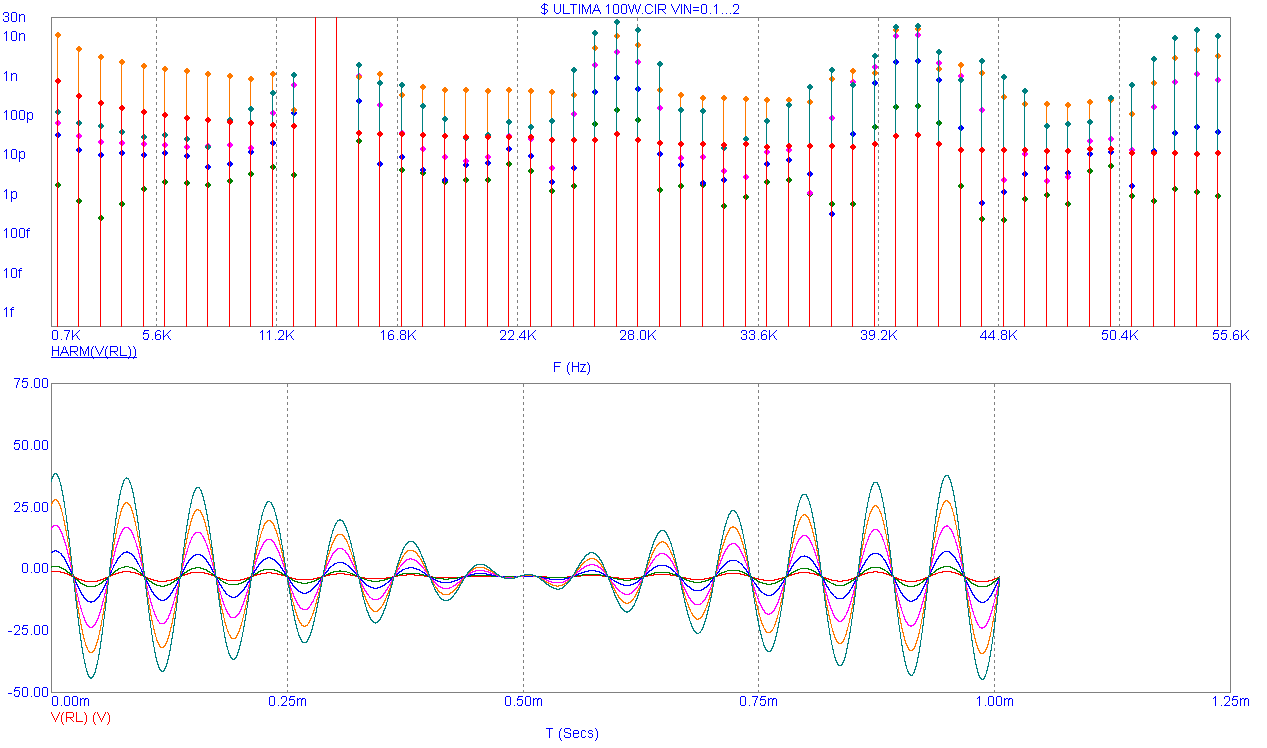Click the 22.4K frequency tick label

pos(517,335)
